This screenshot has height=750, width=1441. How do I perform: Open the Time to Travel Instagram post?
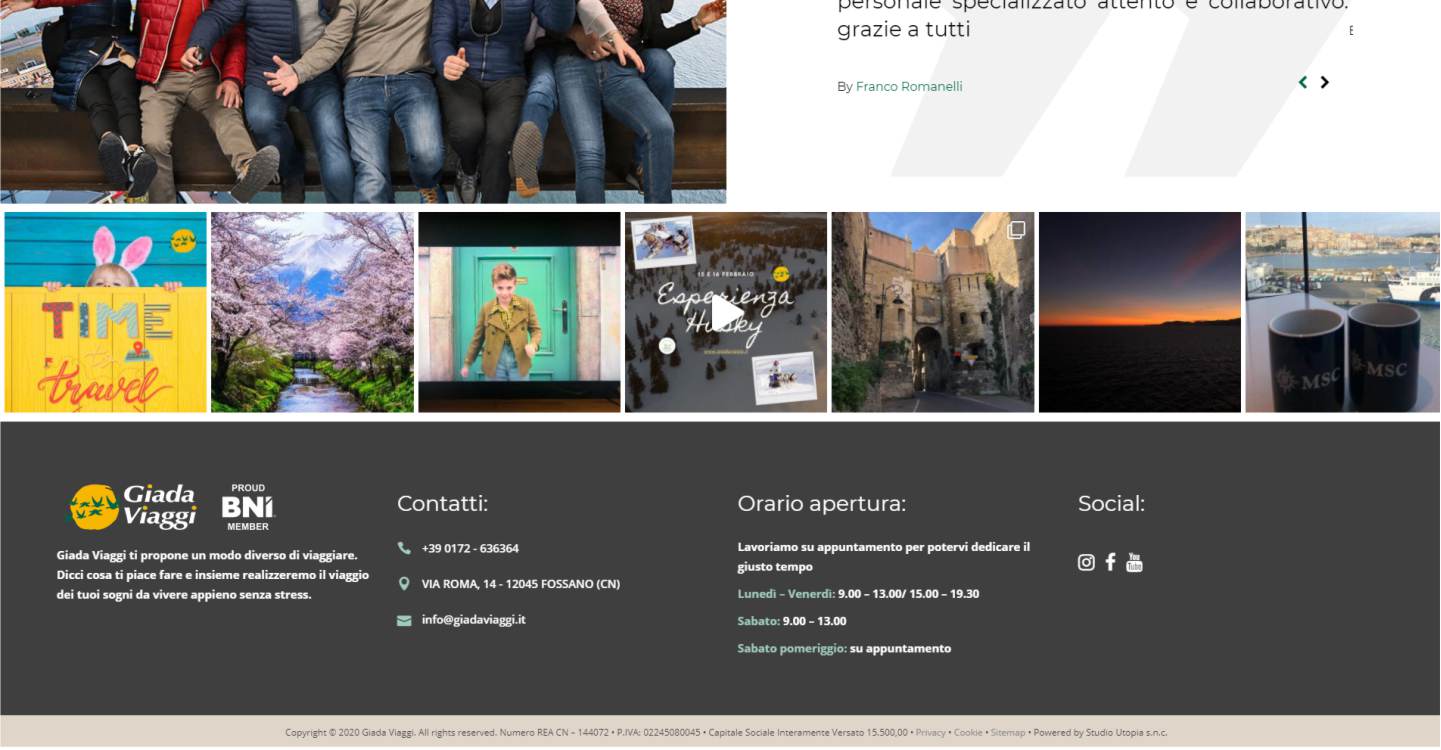(106, 312)
